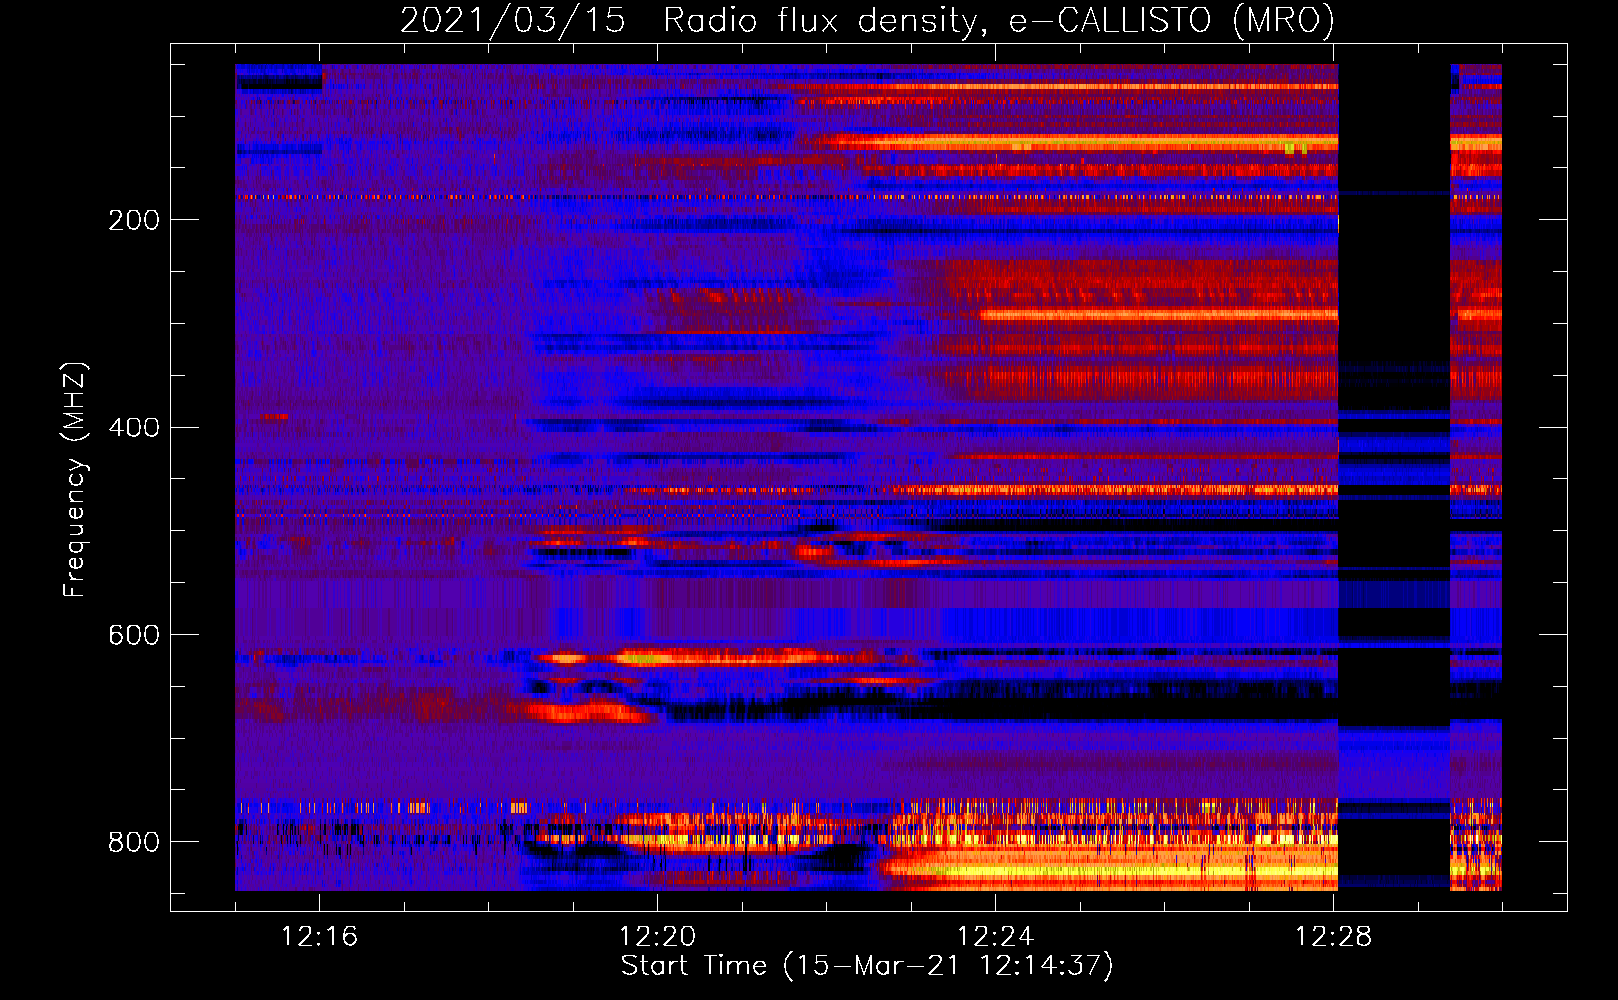Click the 12:24 time tick label
Screen dimensions: 1618x1000
(x=995, y=937)
